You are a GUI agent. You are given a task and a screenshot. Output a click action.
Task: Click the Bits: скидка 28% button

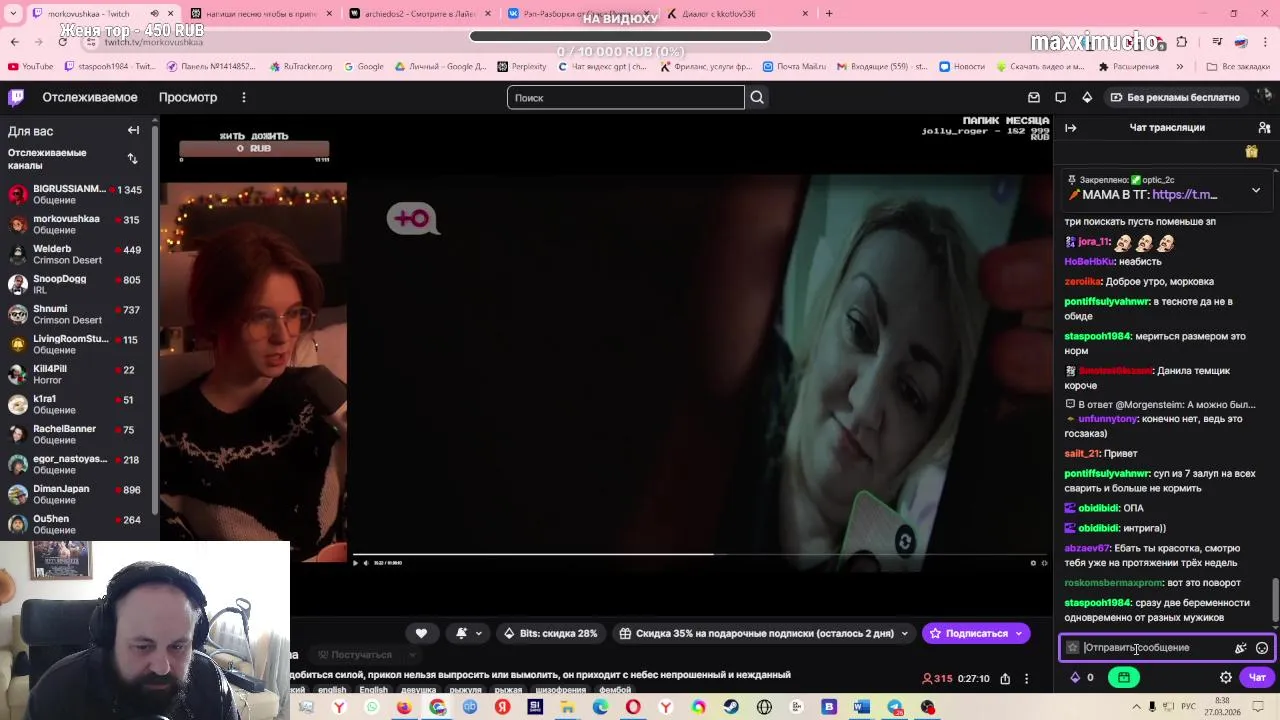[550, 633]
